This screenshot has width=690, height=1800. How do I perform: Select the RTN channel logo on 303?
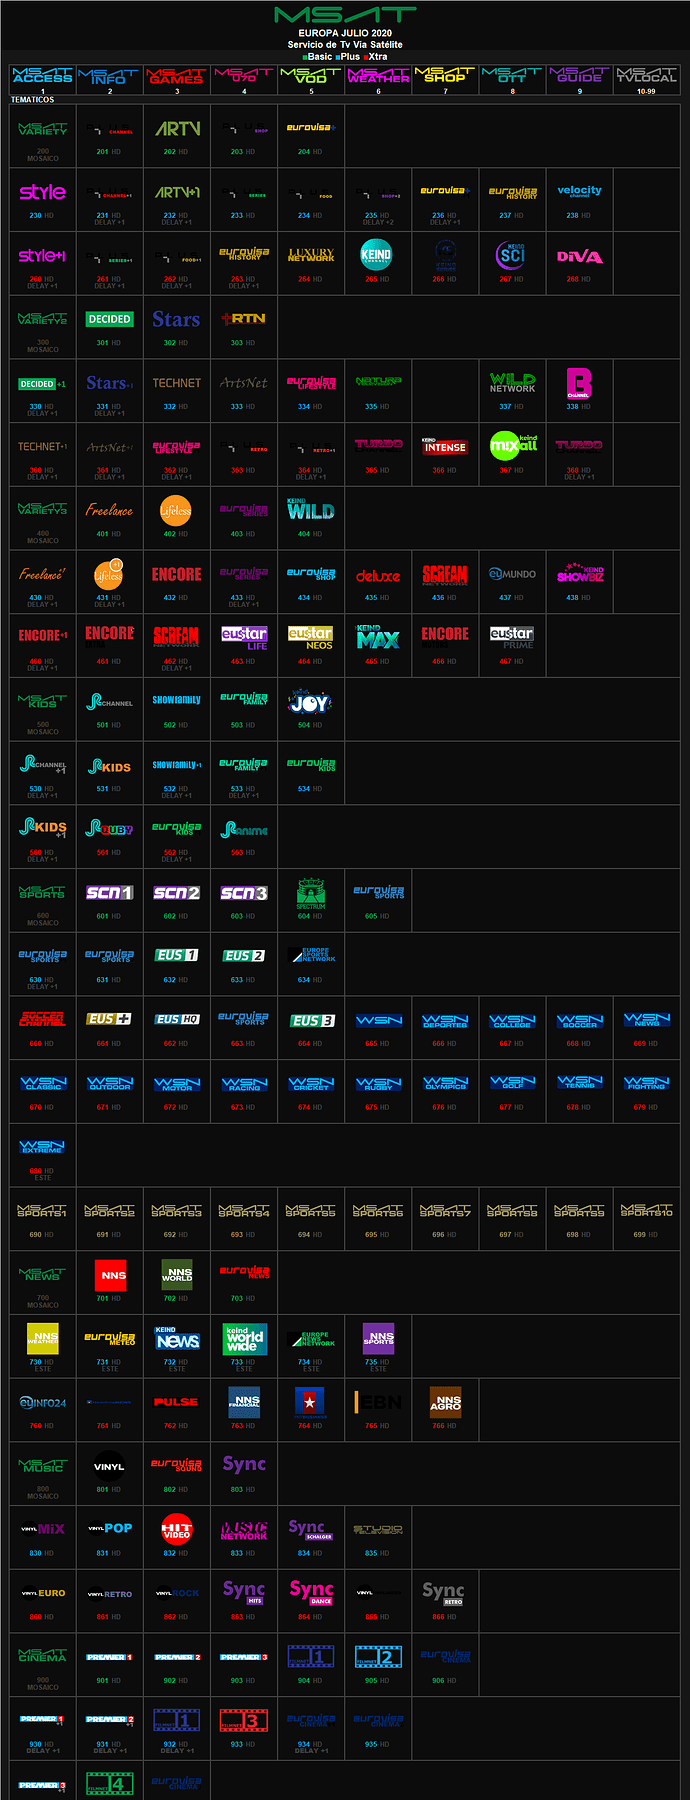(x=244, y=319)
